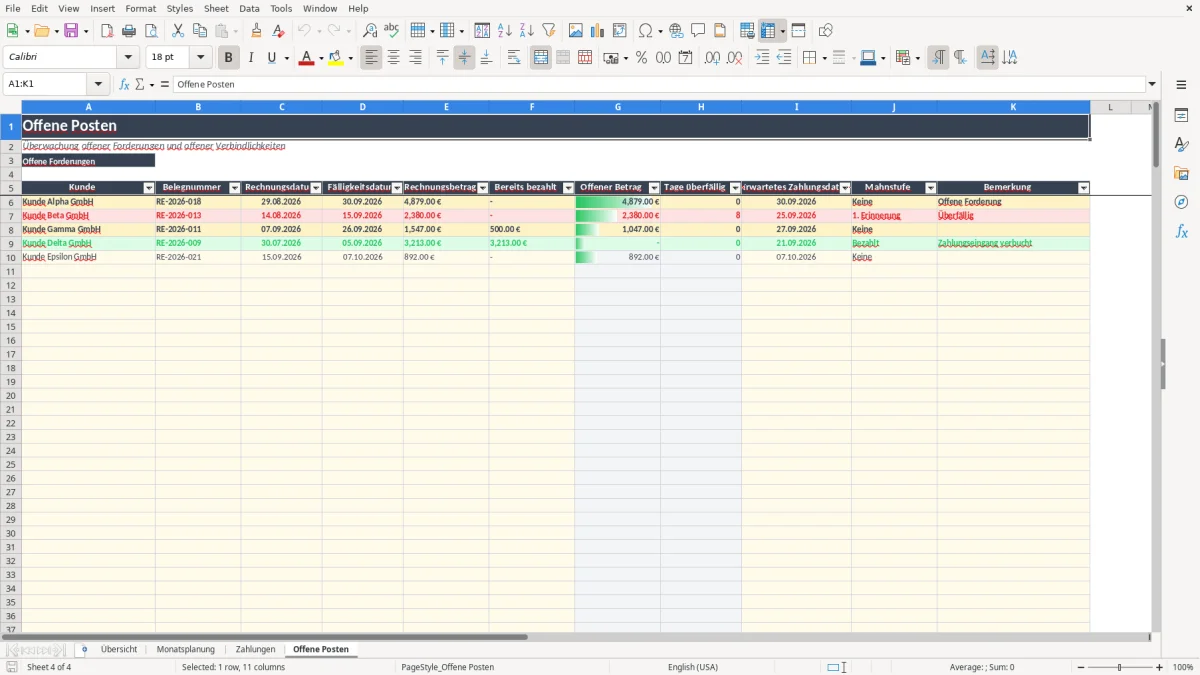
Task: Sort ascending
Action: click(x=505, y=31)
